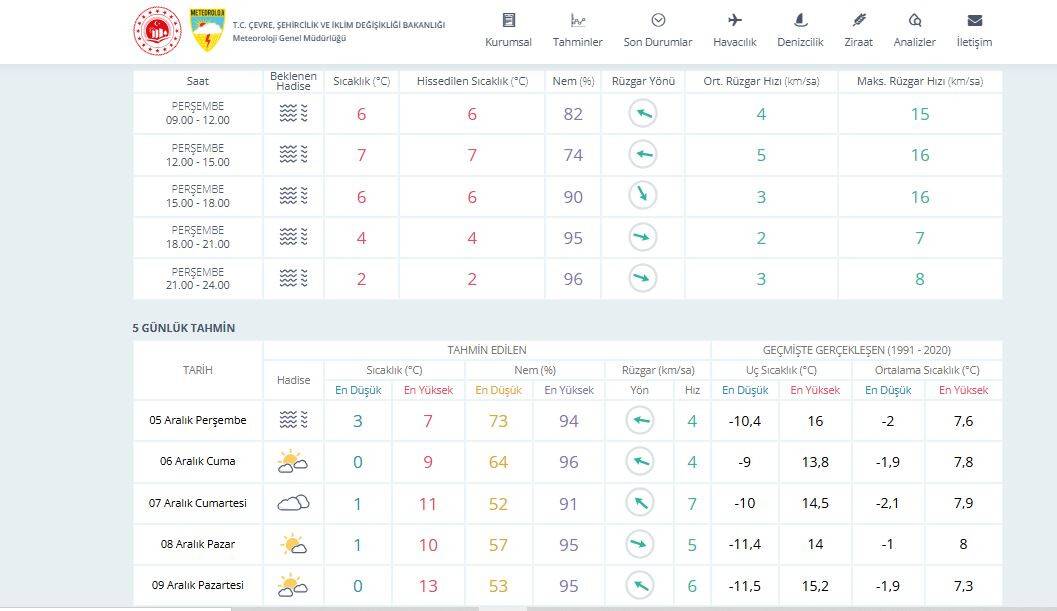1057x611 pixels.
Task: Click the Analizler icon
Action: tap(914, 20)
